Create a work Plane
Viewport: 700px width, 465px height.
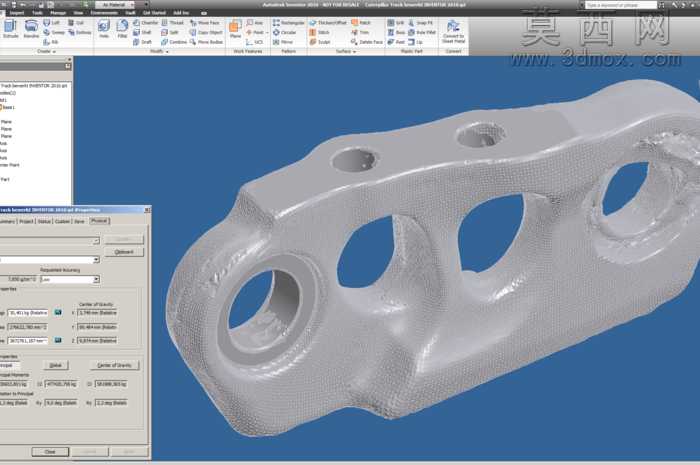click(235, 29)
